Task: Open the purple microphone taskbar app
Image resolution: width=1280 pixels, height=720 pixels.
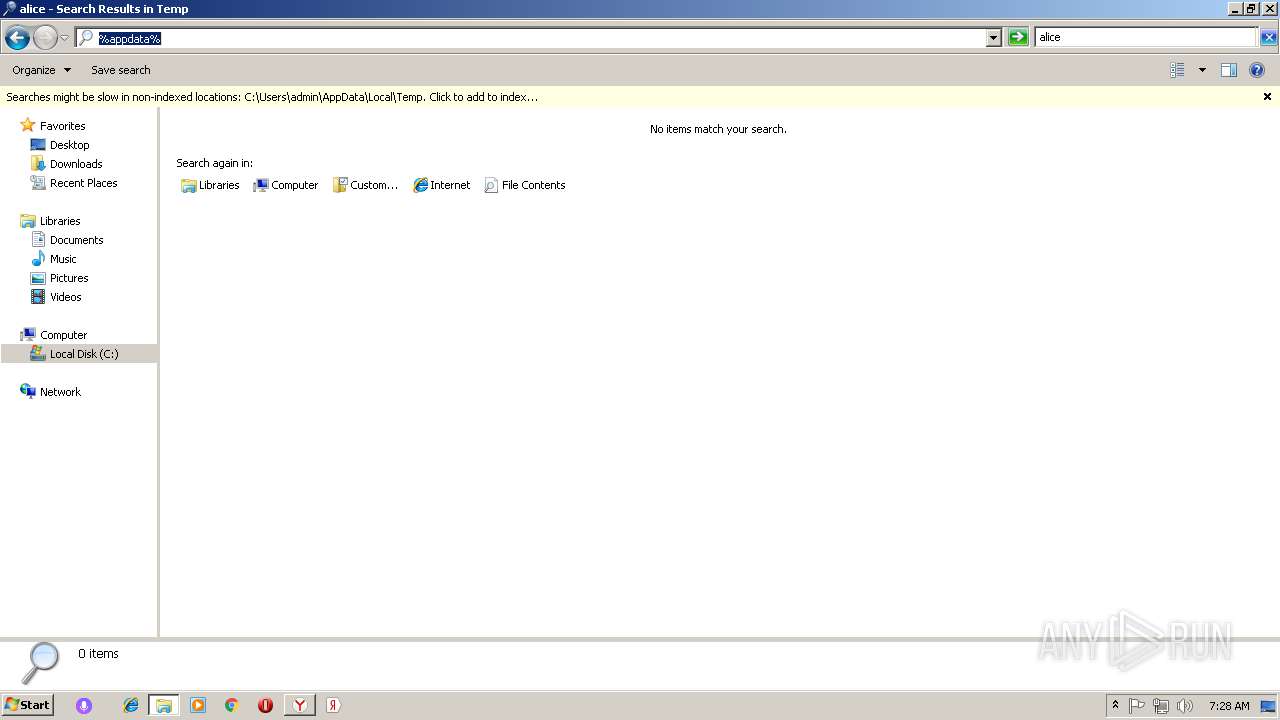Action: 84,705
